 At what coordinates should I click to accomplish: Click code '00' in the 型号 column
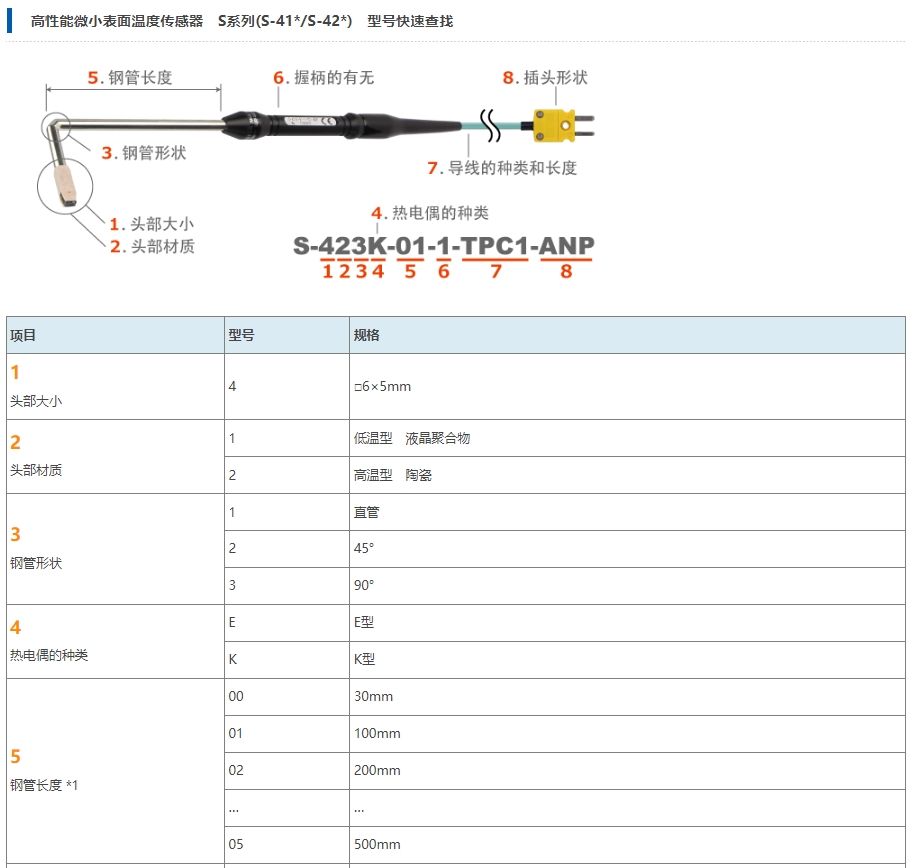(x=287, y=697)
